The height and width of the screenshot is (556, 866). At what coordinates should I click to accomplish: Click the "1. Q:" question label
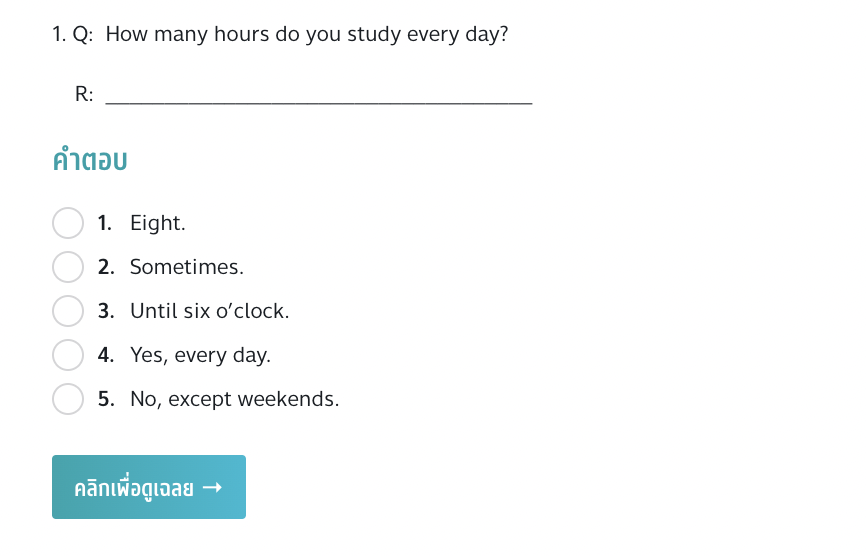pos(73,34)
